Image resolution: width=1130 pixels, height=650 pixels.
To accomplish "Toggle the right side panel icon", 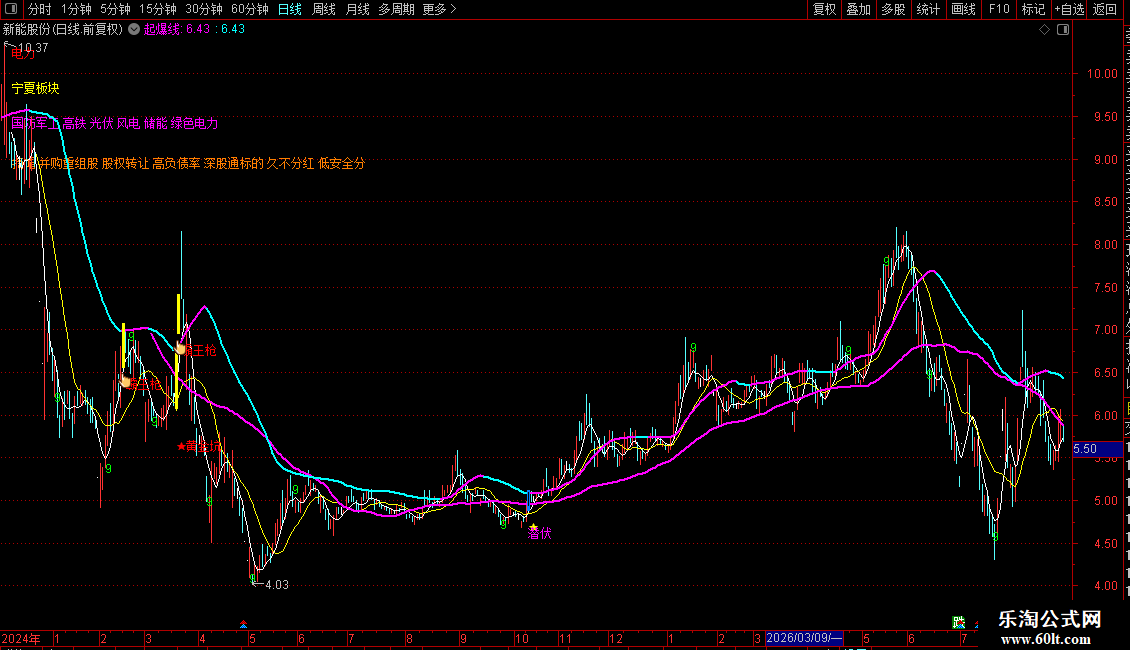I will 1063,30.
